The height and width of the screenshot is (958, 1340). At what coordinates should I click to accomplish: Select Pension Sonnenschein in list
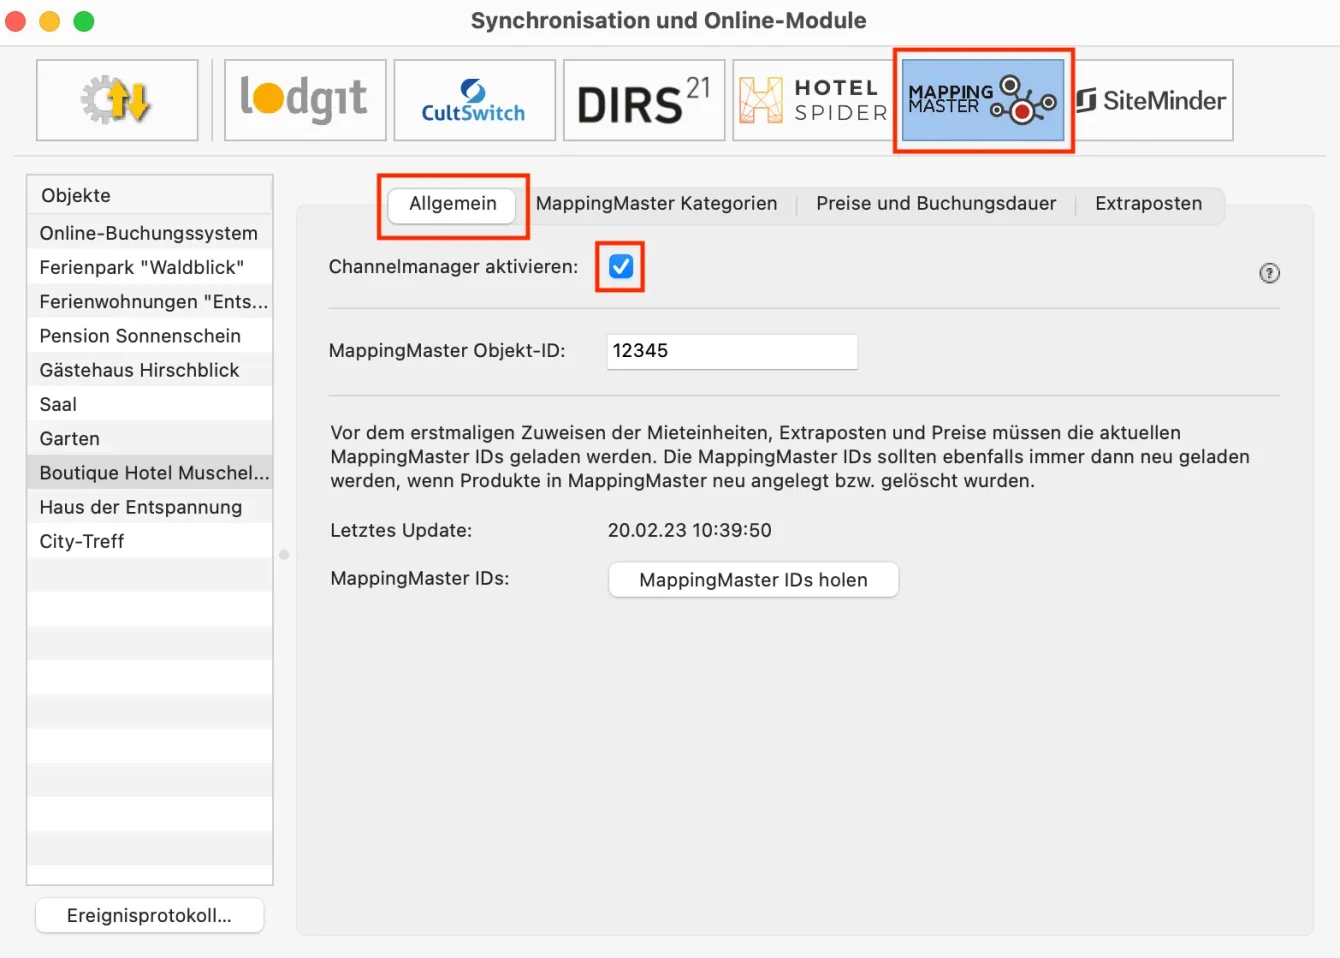[x=150, y=336]
